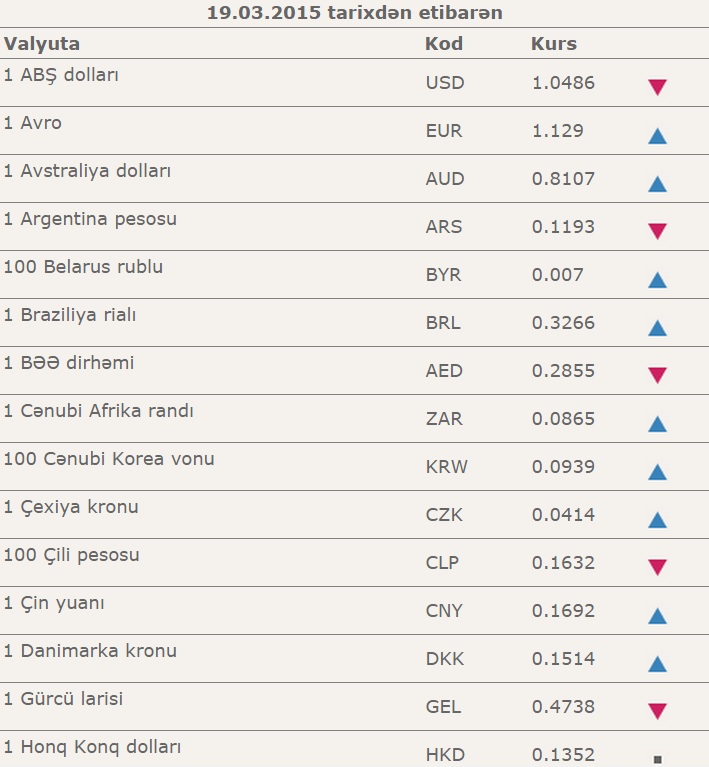Click the blue up arrow beside EUR
The image size is (709, 767).
(x=657, y=135)
